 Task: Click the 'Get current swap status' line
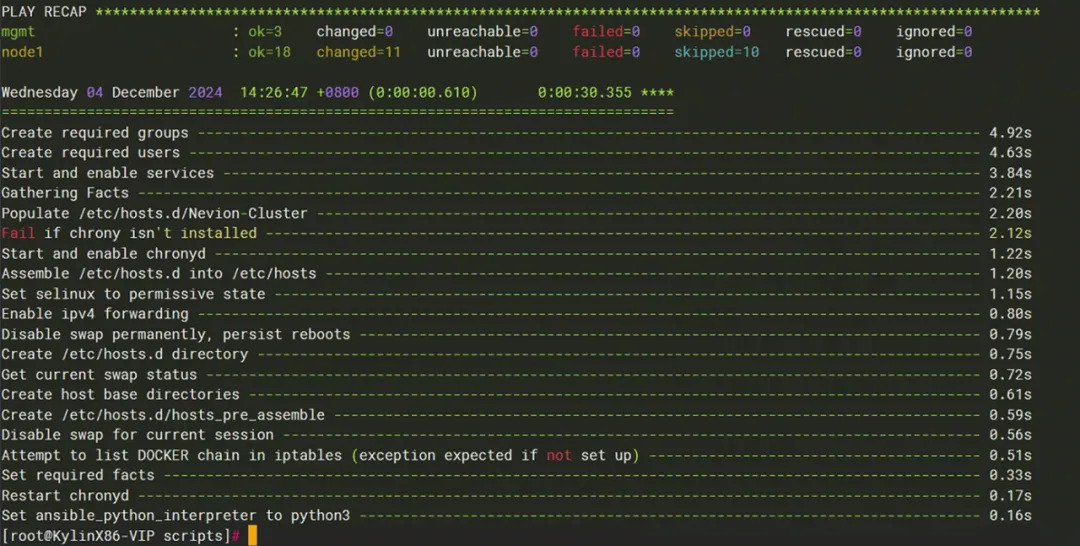pyautogui.click(x=516, y=374)
